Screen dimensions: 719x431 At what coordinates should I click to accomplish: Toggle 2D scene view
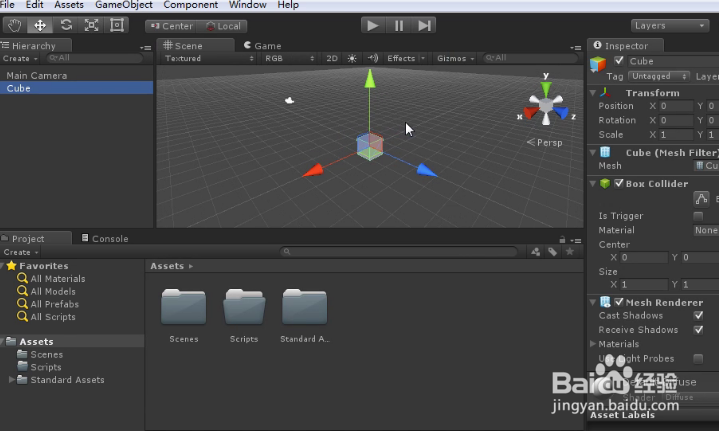pos(332,58)
